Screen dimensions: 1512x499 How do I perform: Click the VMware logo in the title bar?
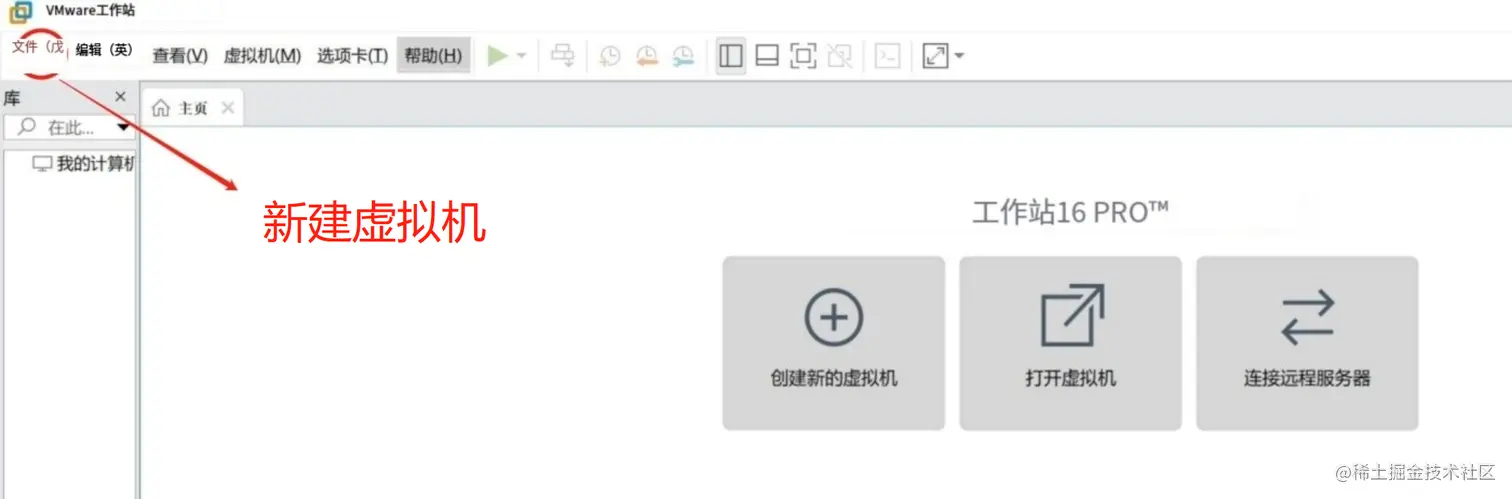pyautogui.click(x=20, y=11)
